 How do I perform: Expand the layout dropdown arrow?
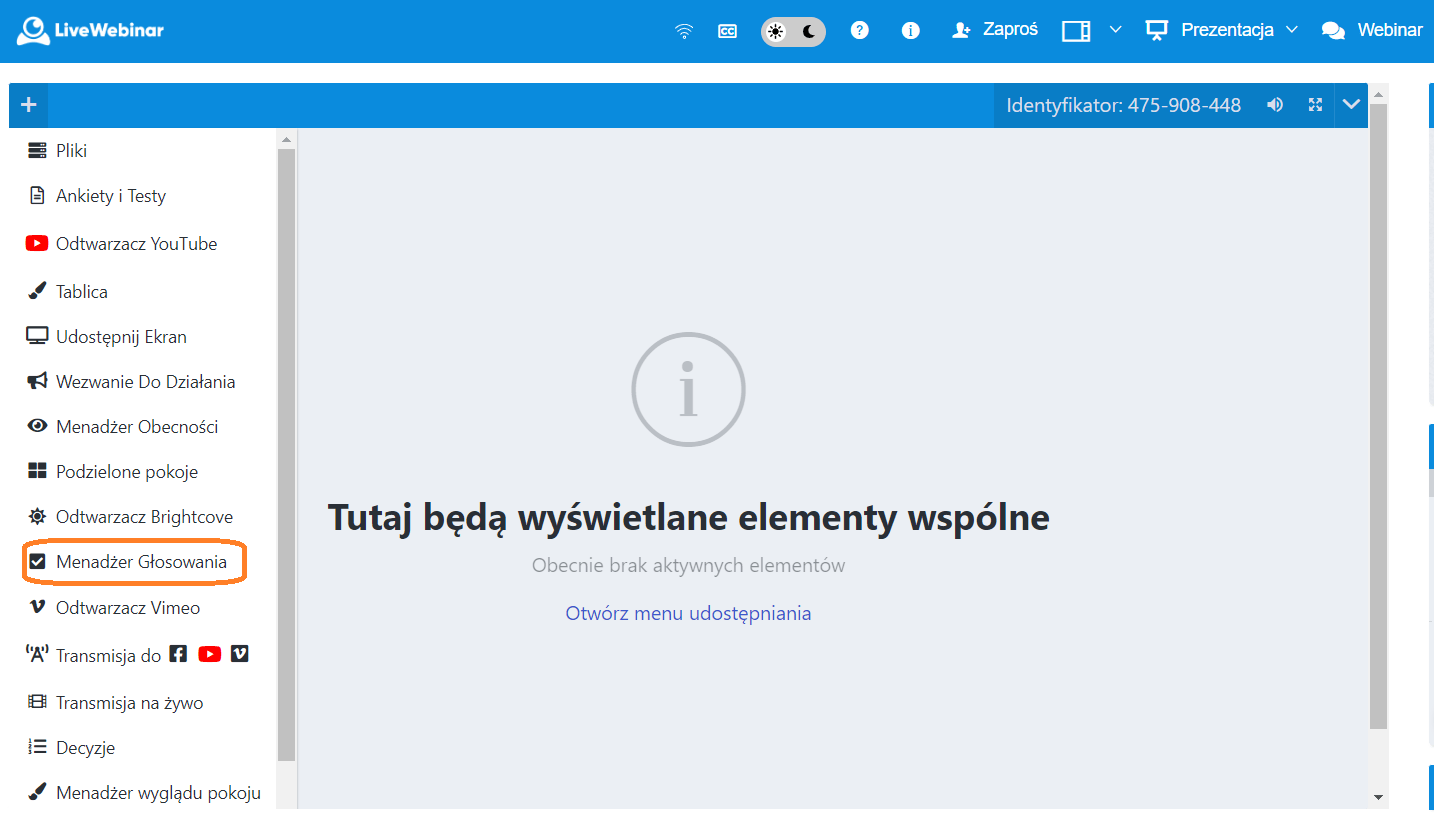[x=1116, y=30]
